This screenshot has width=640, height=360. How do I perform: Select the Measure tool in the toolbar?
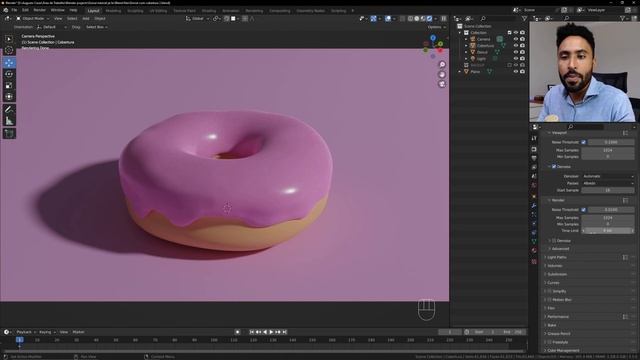[9, 121]
